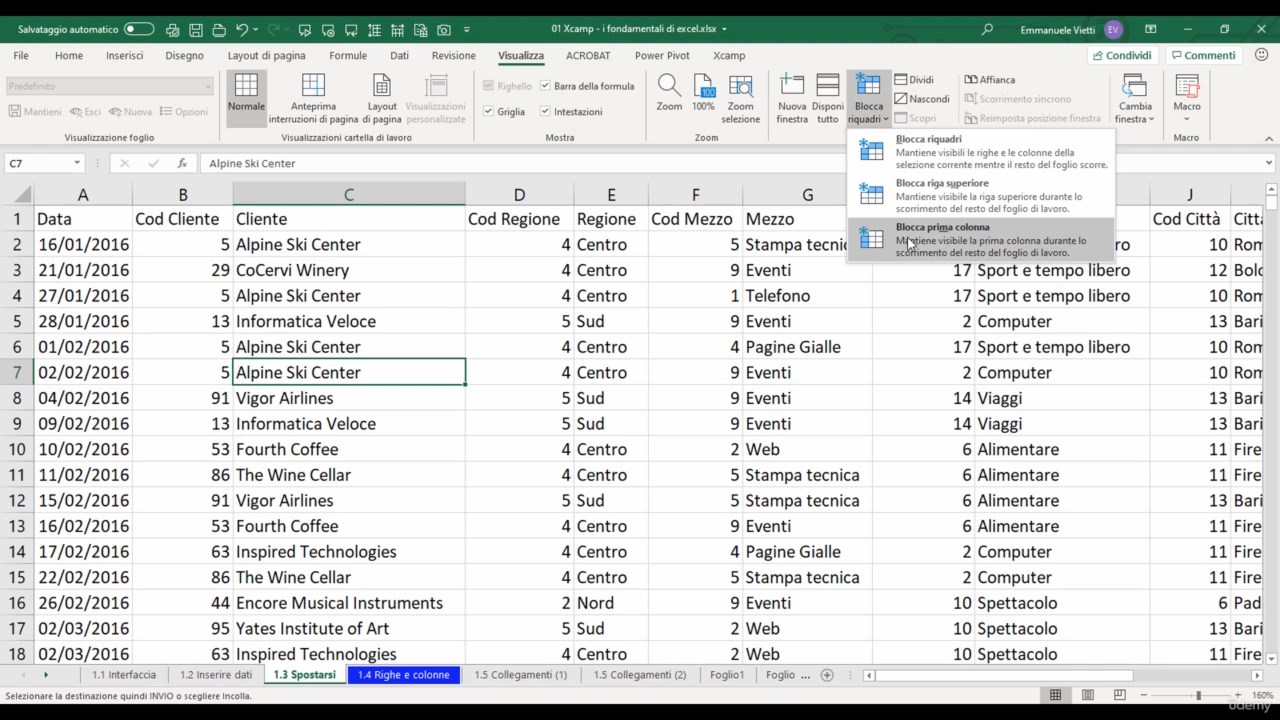Viewport: 1280px width, 720px height.
Task: Choose Blocca riquadri menu option
Action: click(980, 151)
